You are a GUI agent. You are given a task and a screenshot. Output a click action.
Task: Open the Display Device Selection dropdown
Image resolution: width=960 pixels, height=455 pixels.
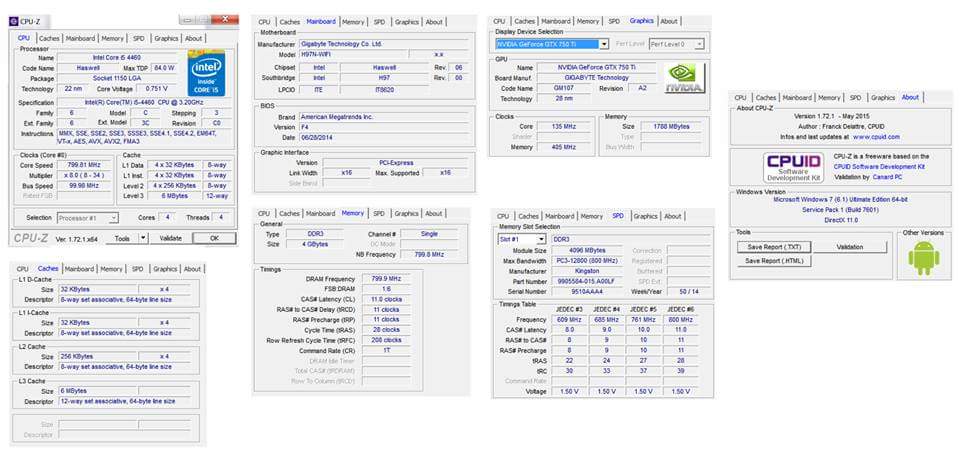[x=552, y=44]
